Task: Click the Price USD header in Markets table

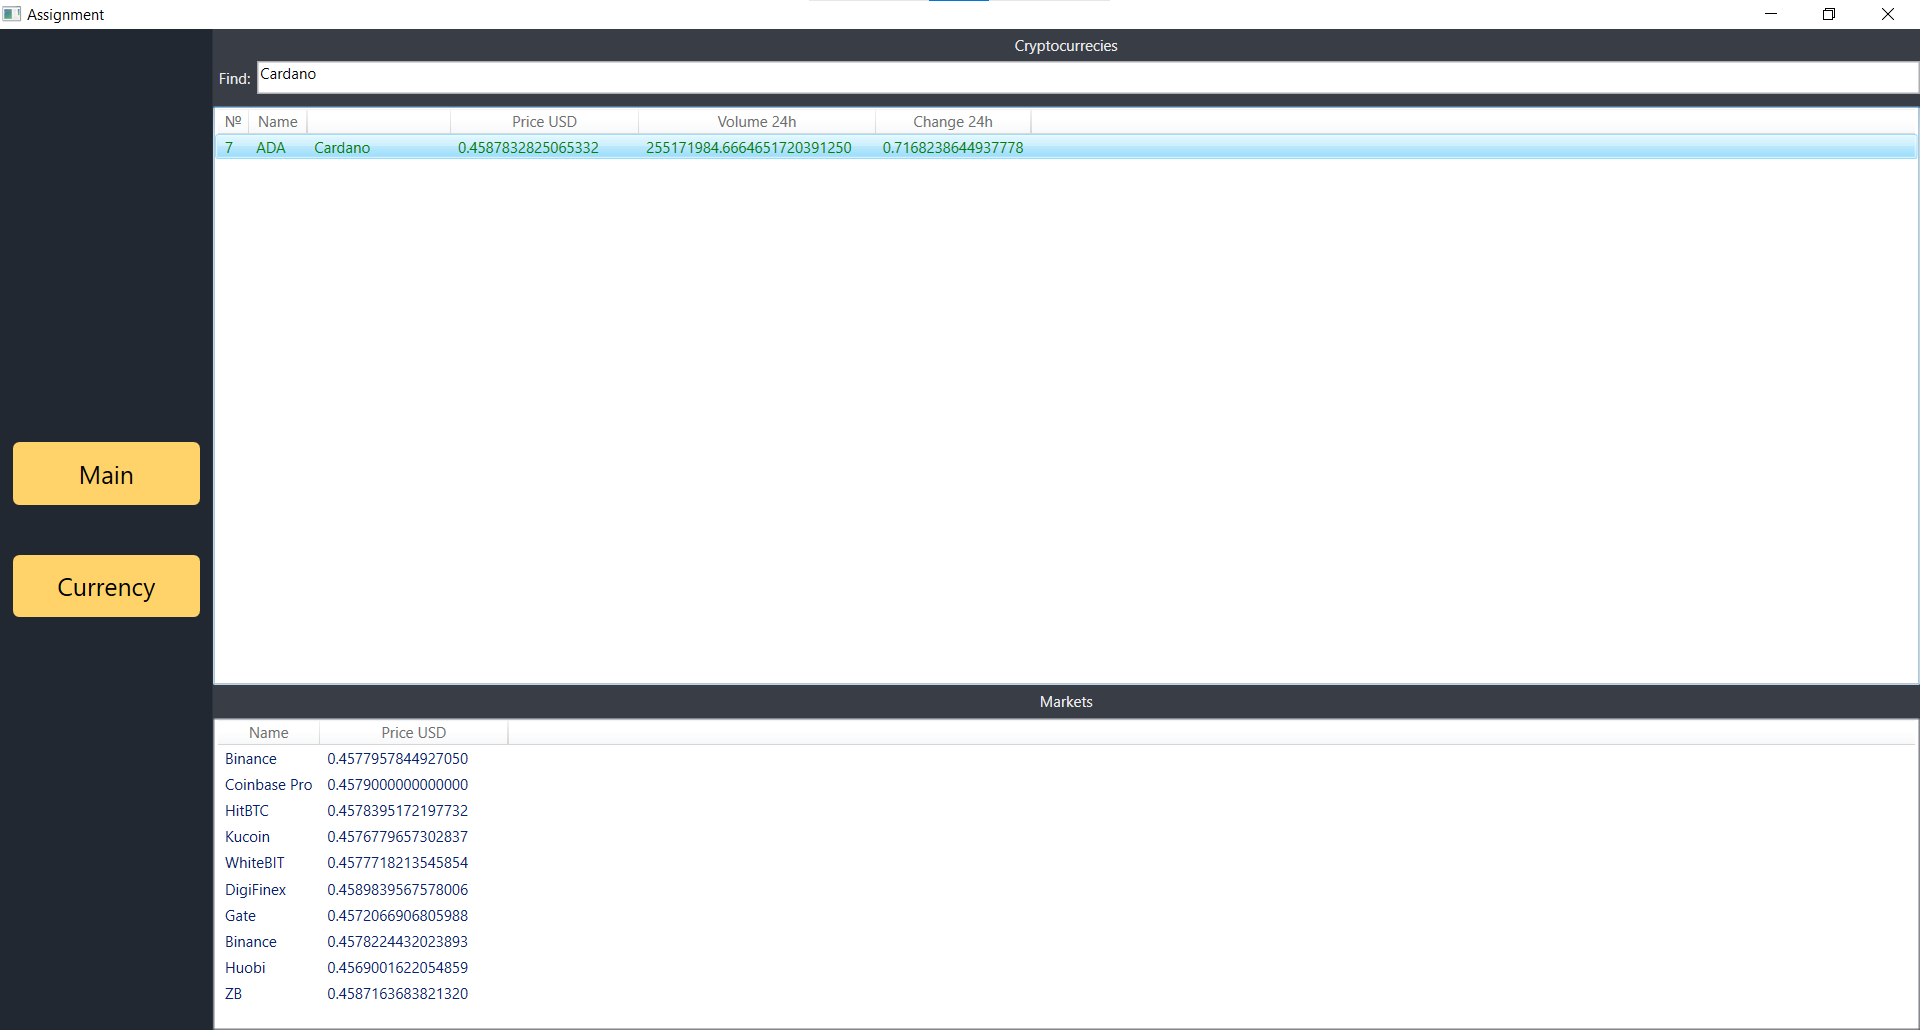Action: [x=413, y=733]
